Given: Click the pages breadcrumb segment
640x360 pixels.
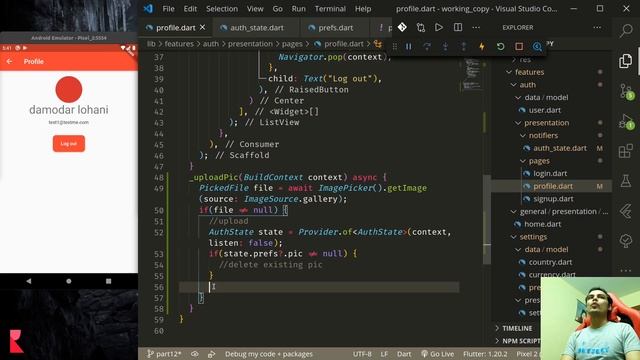Looking at the screenshot, I should click(292, 44).
